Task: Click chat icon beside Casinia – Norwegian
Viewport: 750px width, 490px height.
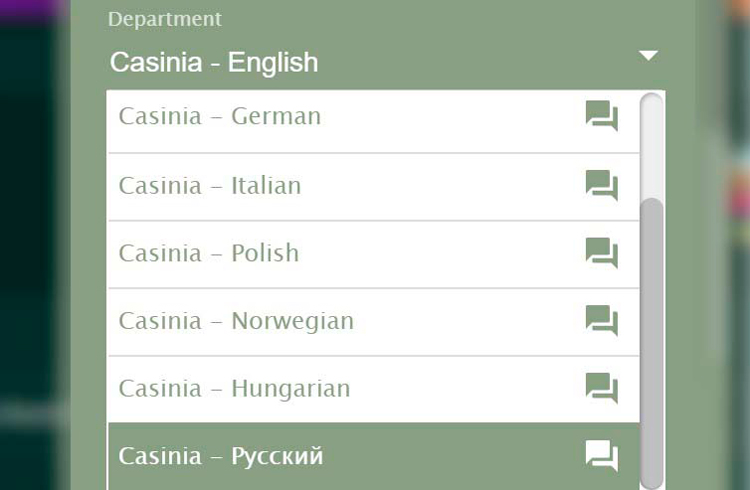Action: 601,321
